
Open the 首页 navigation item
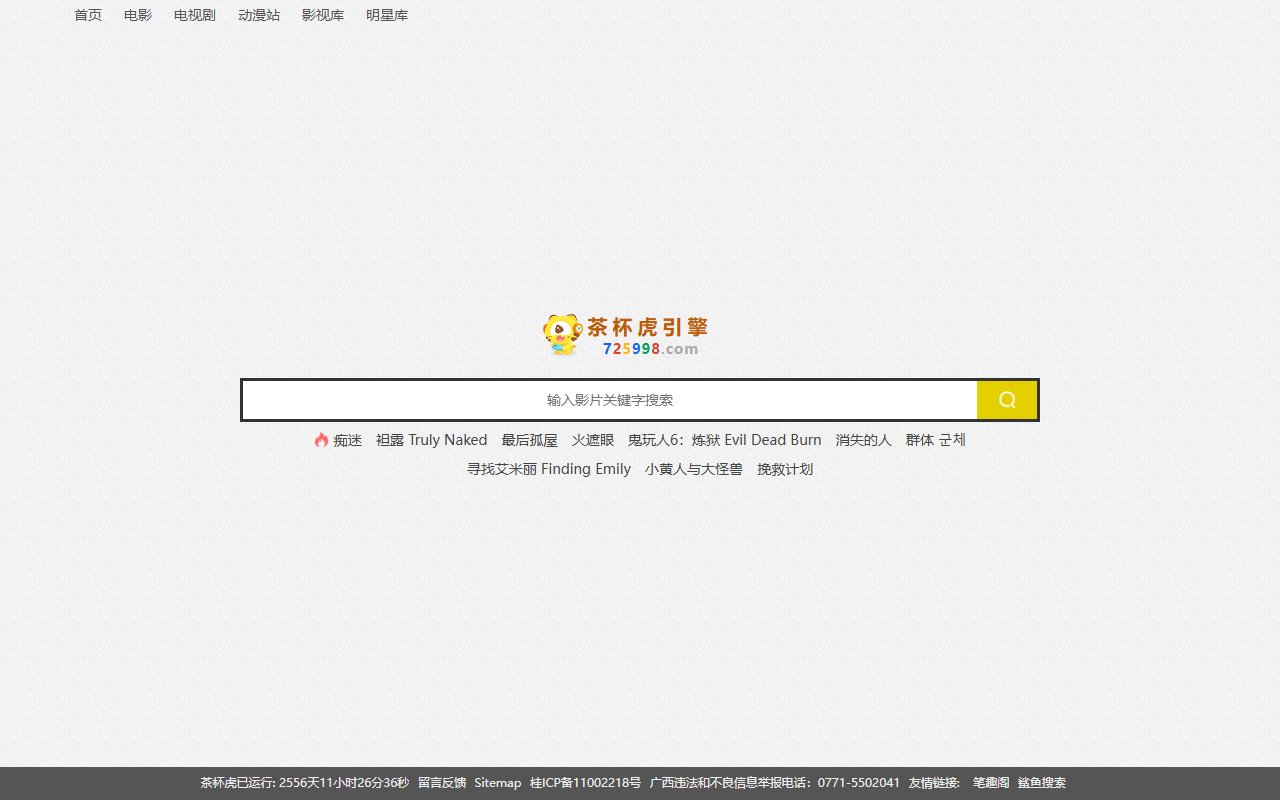point(88,15)
